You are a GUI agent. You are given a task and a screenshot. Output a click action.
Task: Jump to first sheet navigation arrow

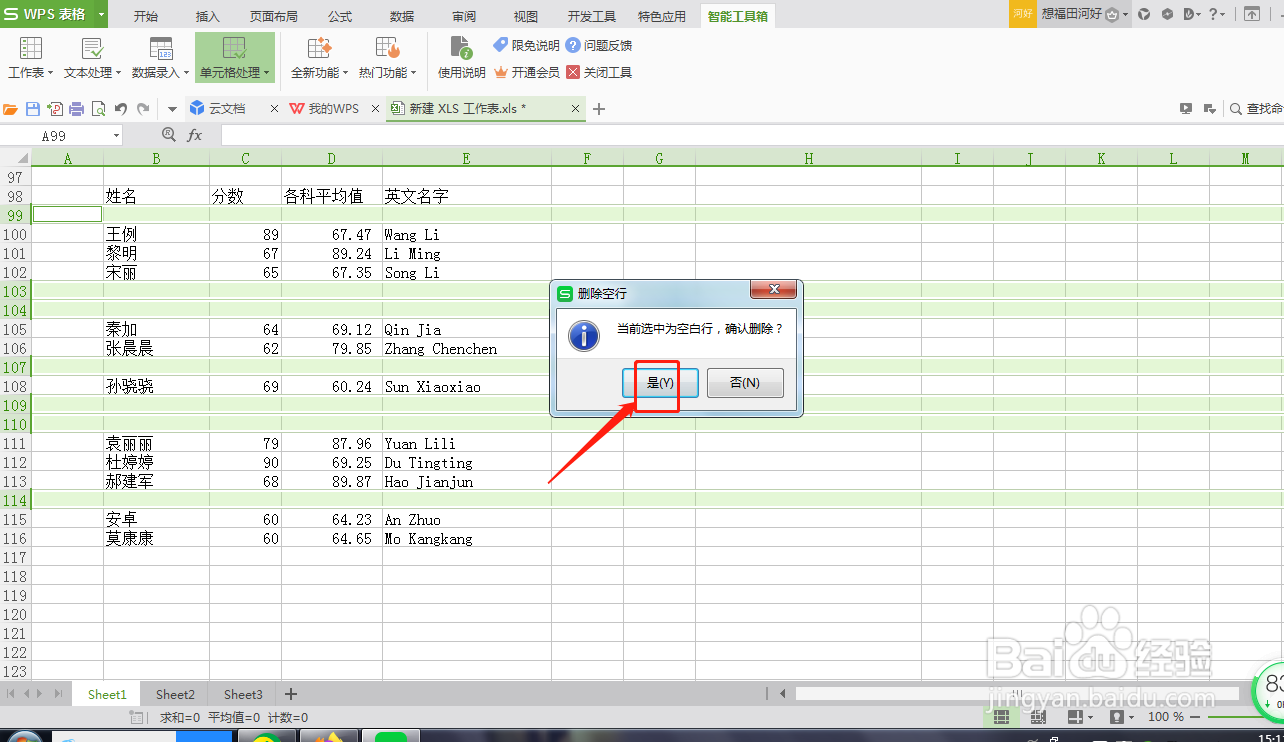coord(12,693)
